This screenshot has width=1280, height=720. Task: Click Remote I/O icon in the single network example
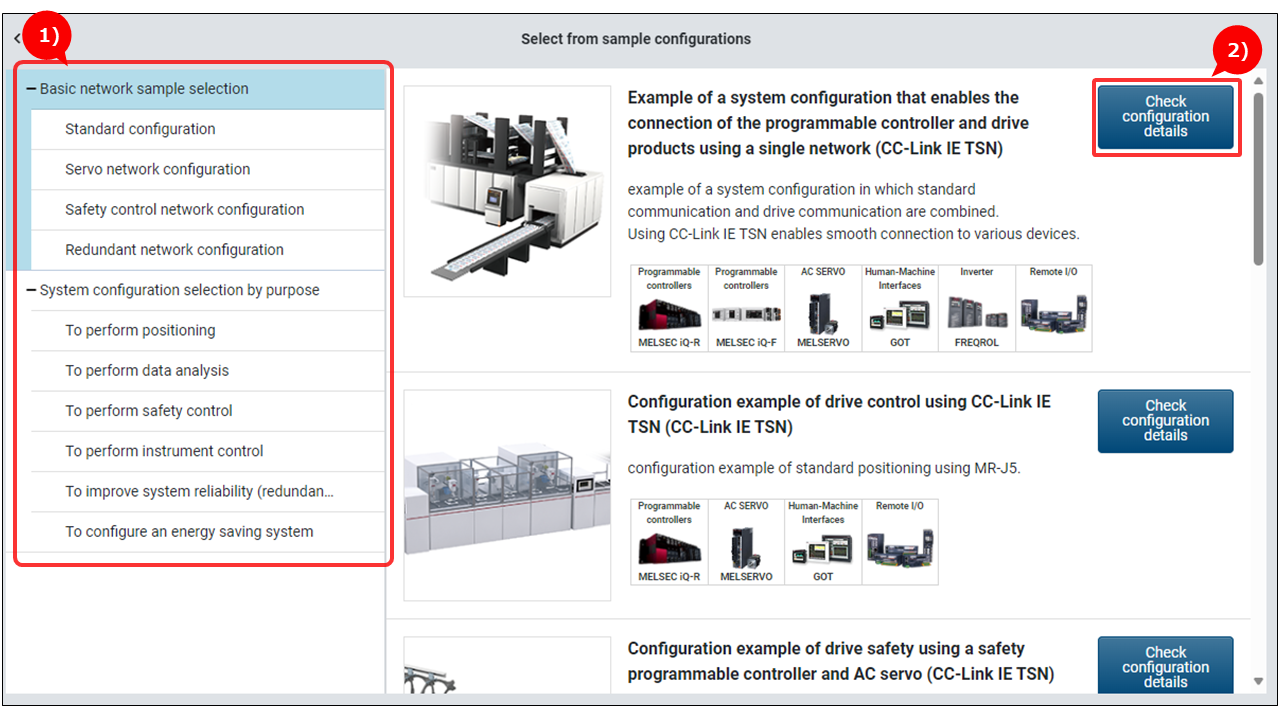click(x=1054, y=308)
